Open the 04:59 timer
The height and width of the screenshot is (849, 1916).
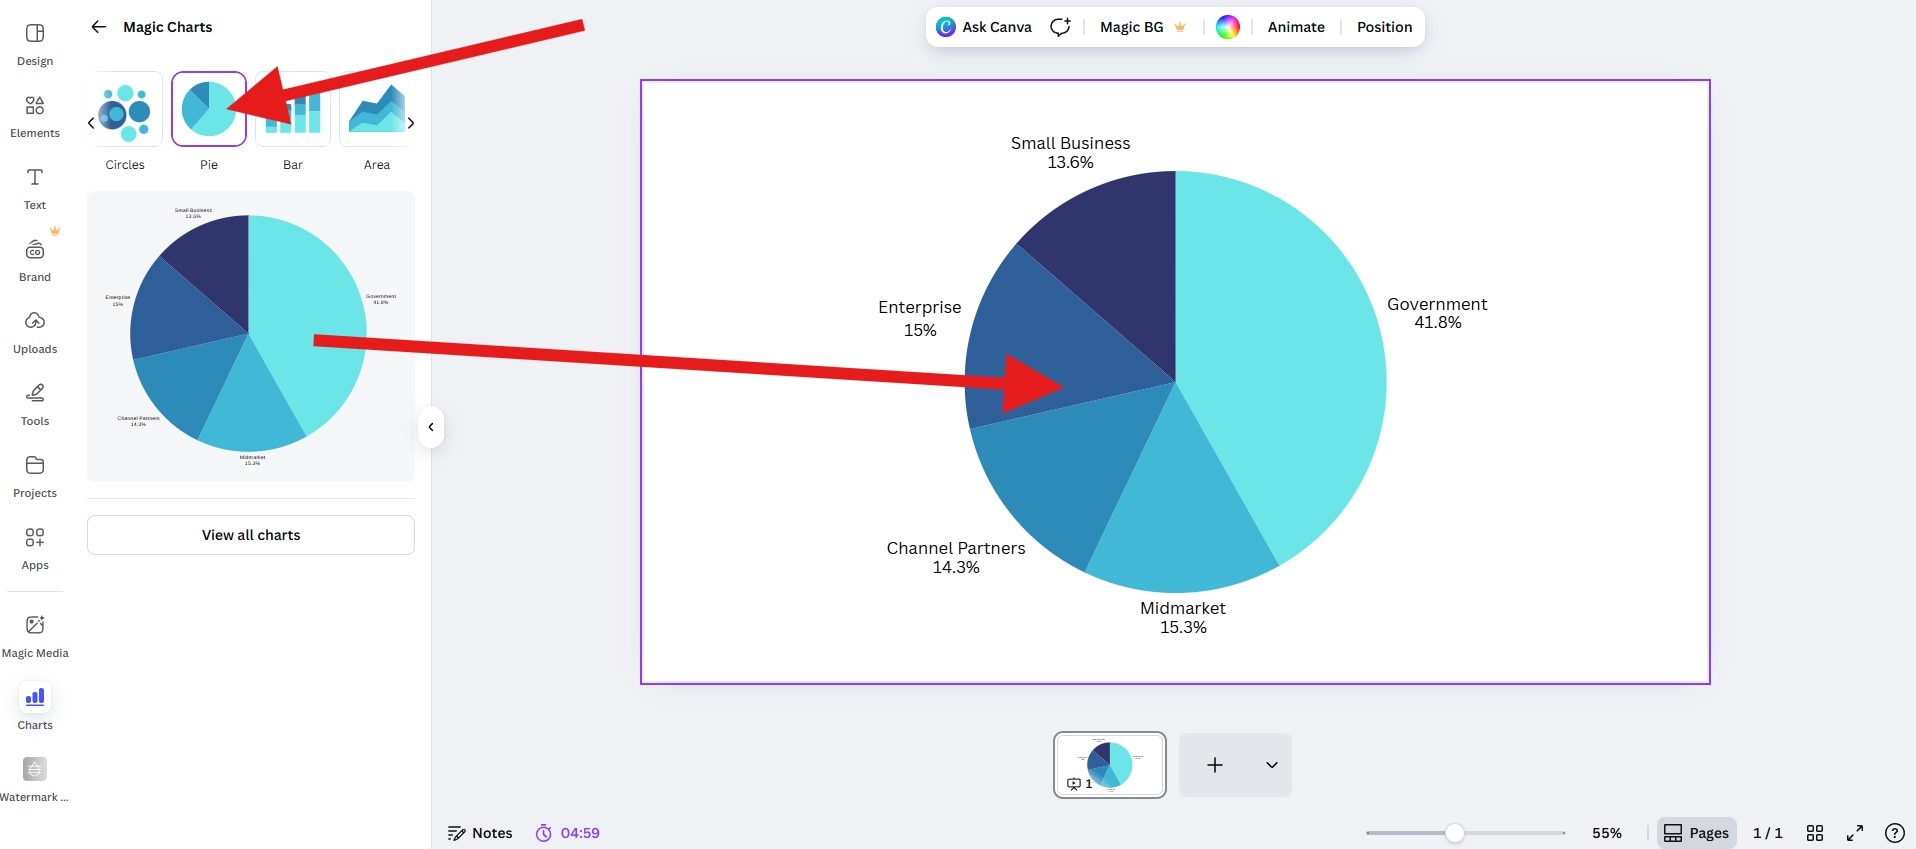point(568,833)
